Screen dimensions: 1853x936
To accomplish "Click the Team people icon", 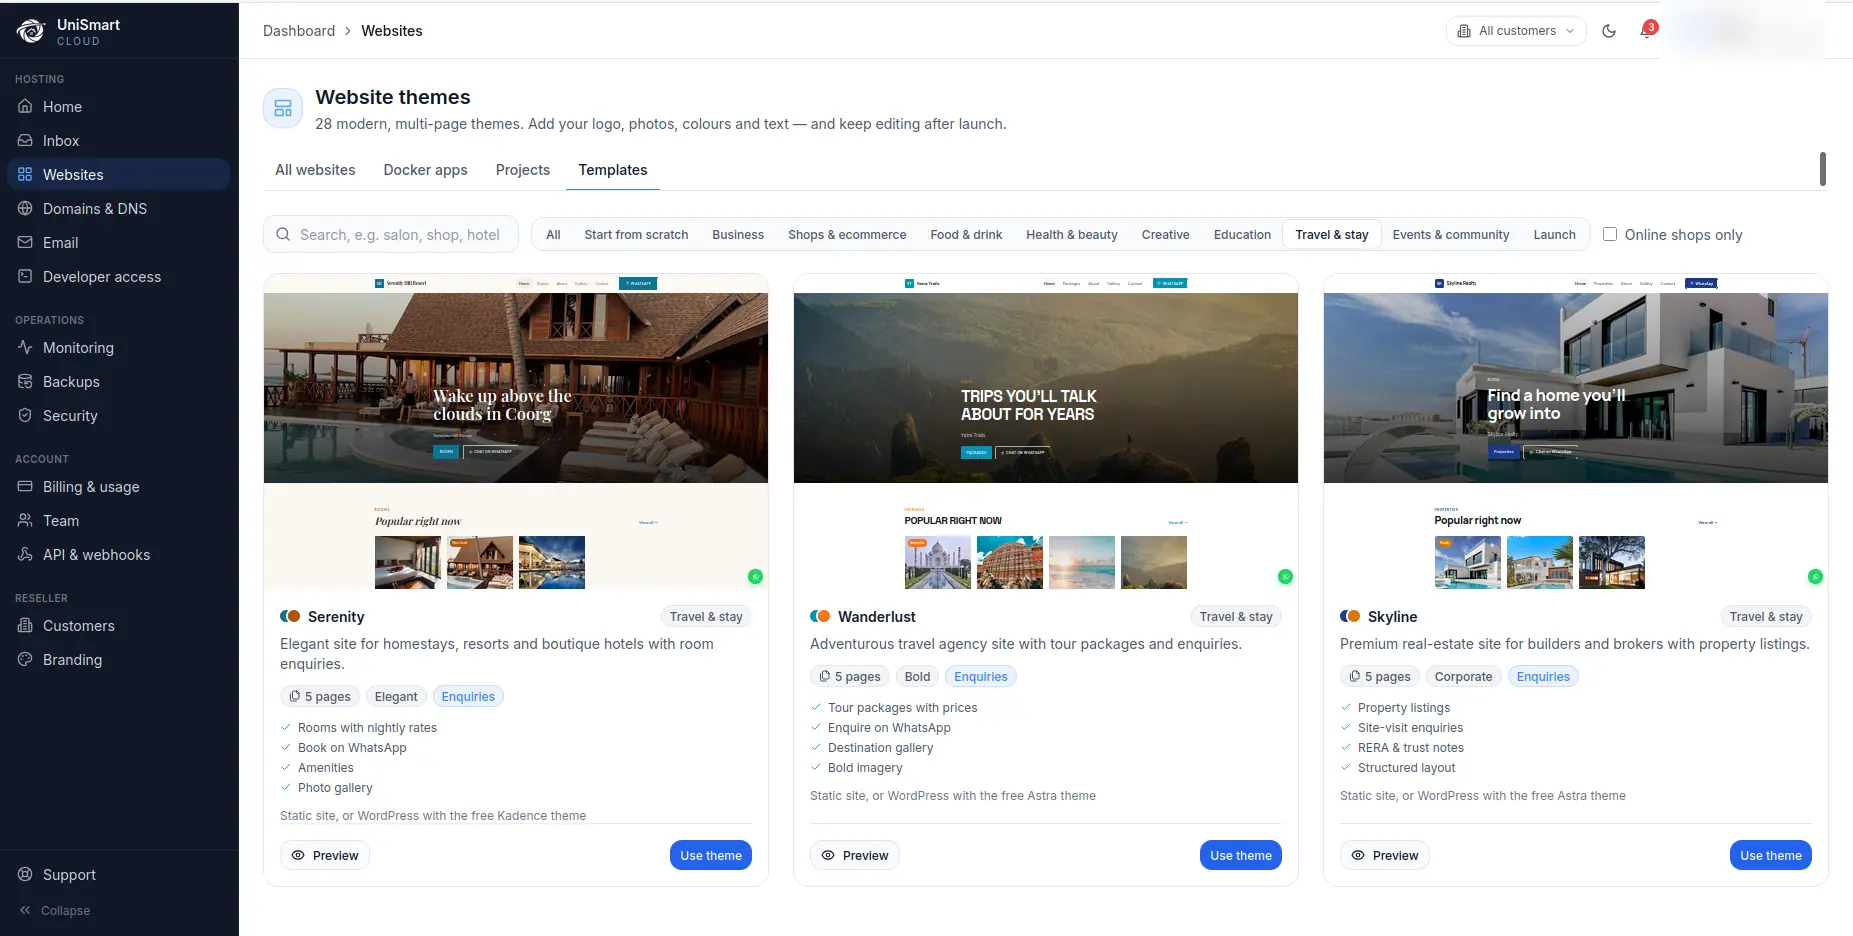I will click(25, 520).
